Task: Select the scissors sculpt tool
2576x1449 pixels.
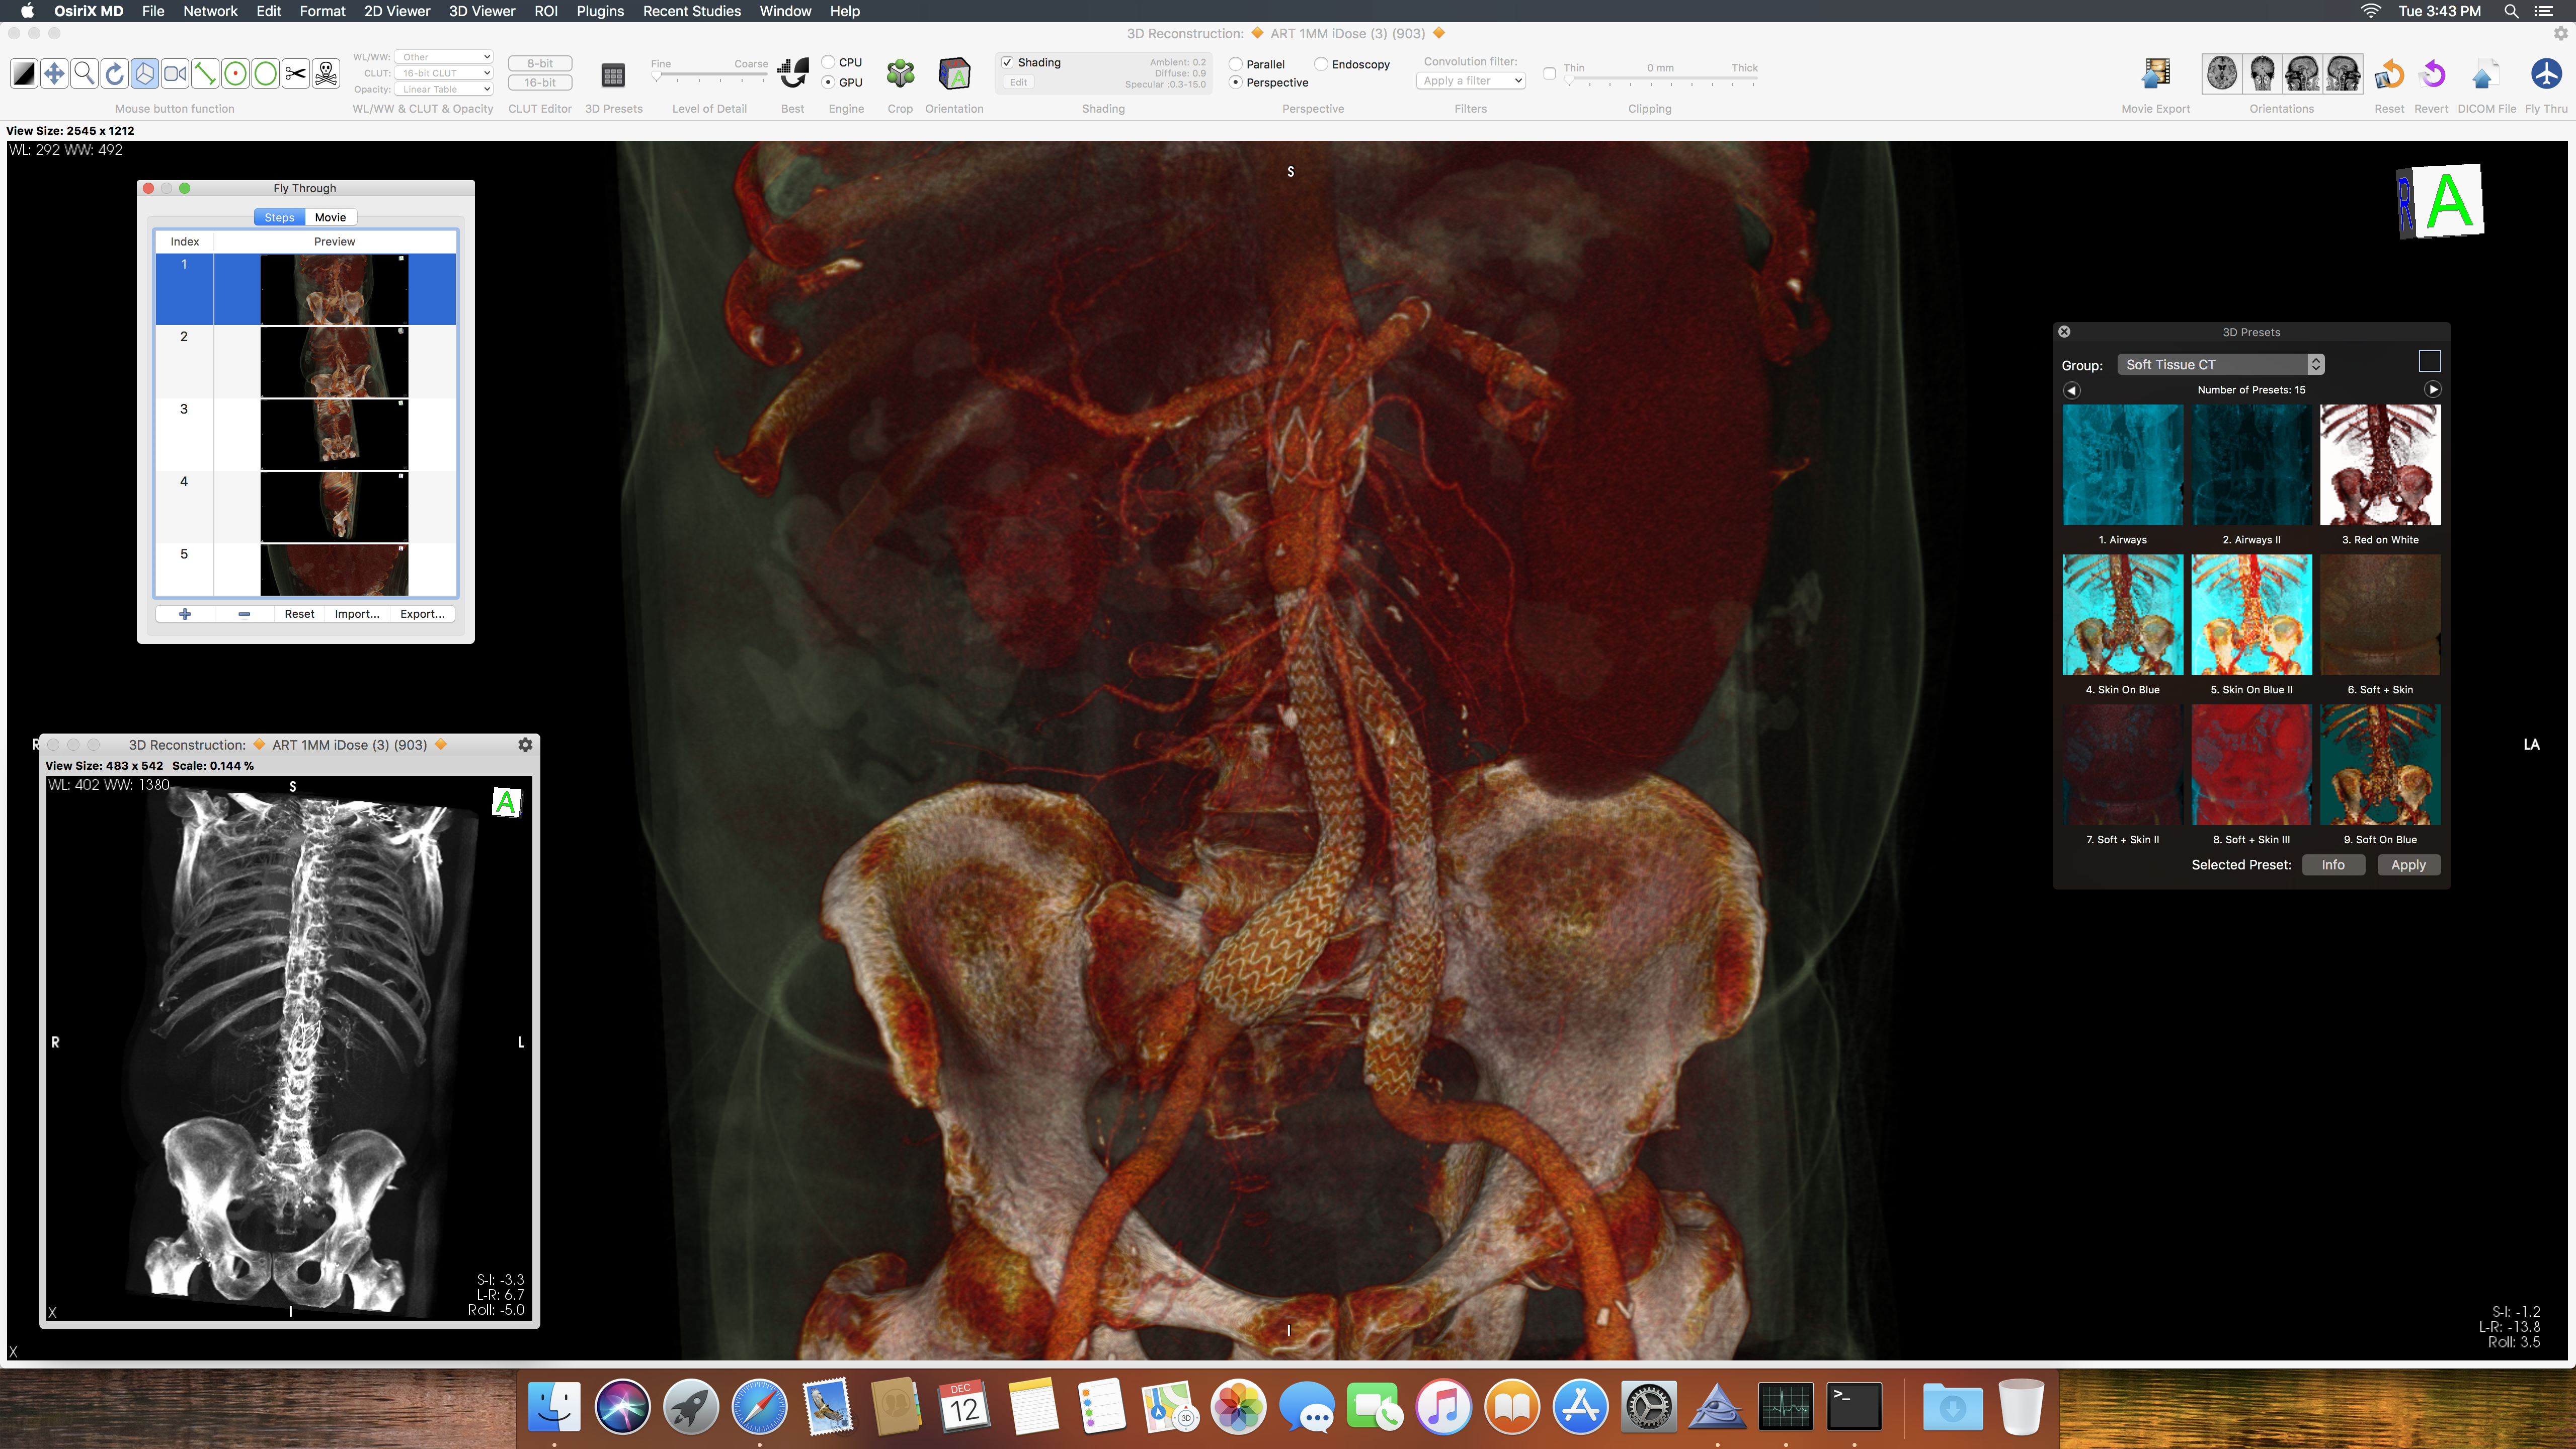Action: tap(295, 74)
